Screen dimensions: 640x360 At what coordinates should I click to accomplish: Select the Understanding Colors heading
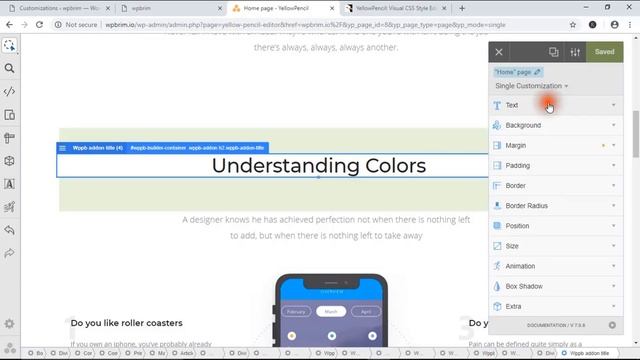(319, 166)
